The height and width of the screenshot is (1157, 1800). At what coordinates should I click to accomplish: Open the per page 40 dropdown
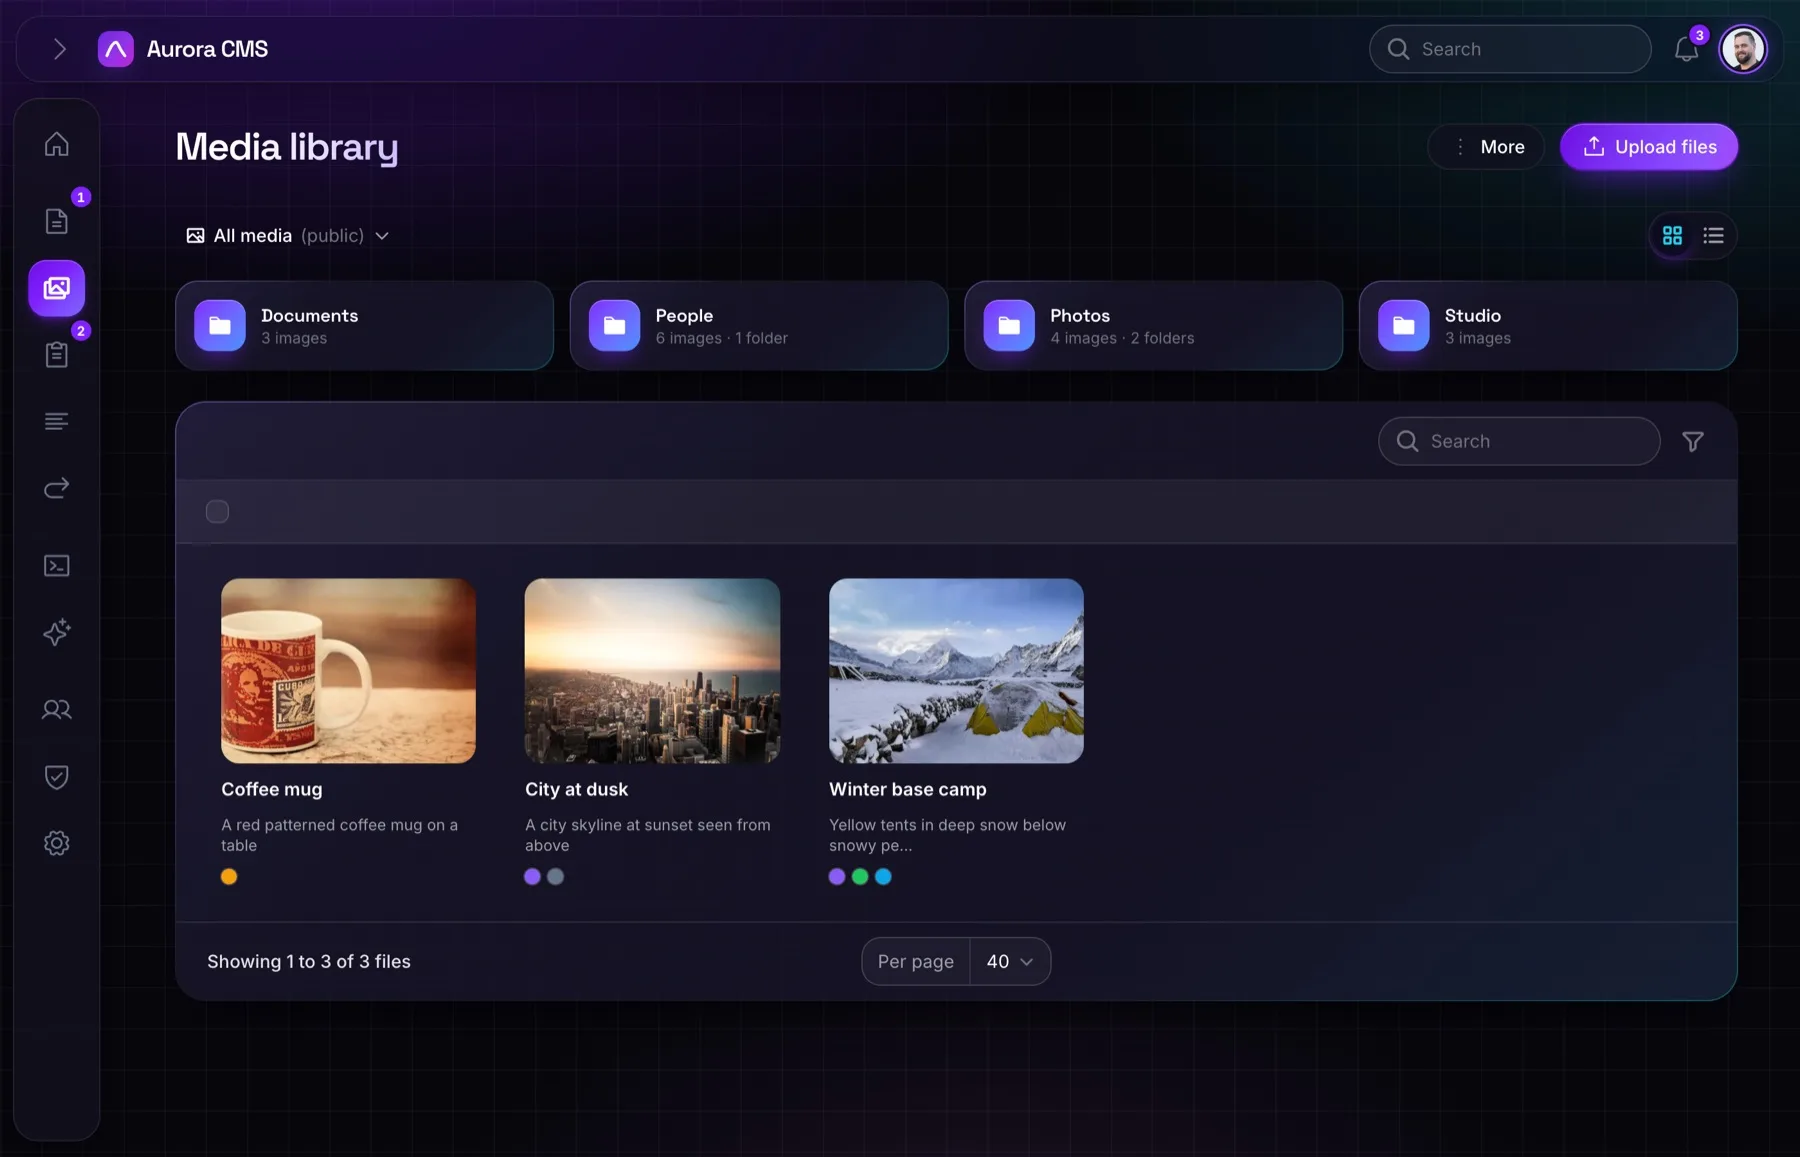point(1010,961)
